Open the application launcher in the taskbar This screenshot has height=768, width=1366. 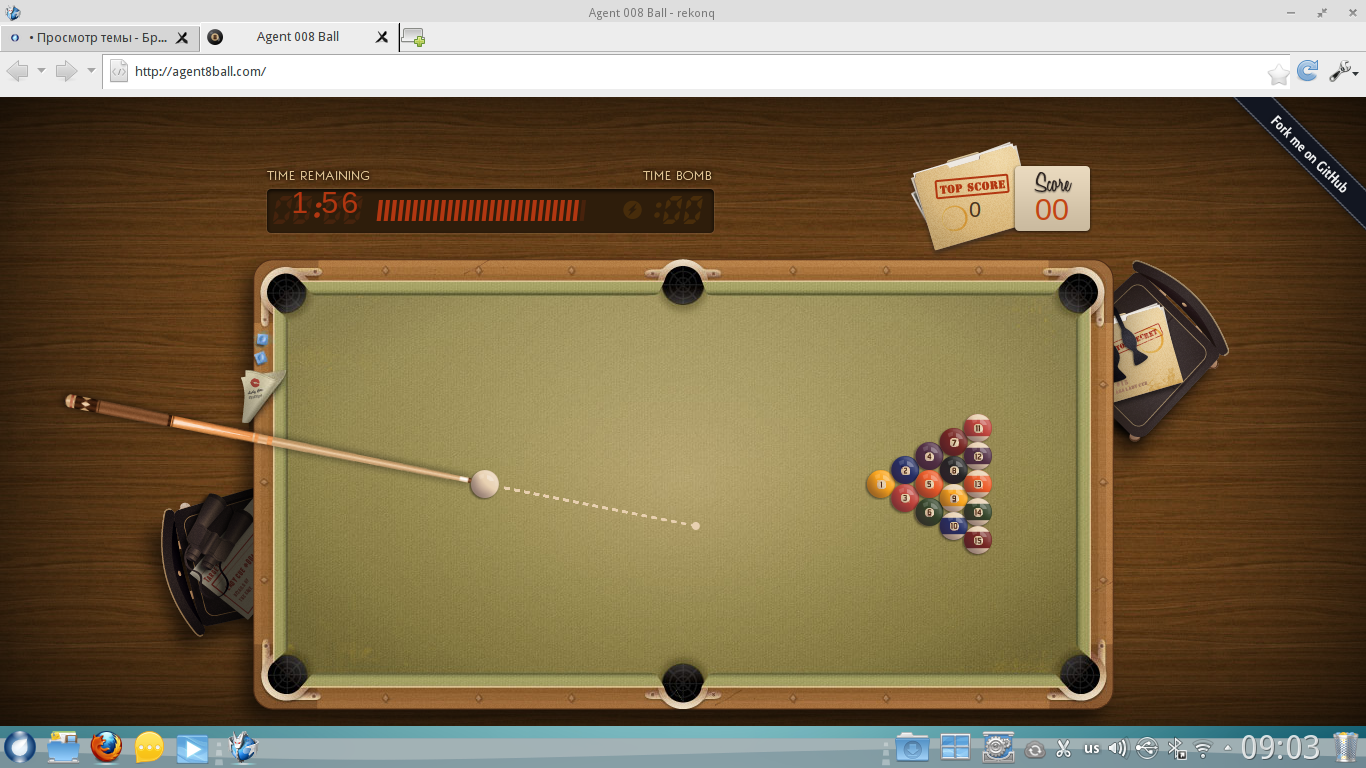(20, 747)
